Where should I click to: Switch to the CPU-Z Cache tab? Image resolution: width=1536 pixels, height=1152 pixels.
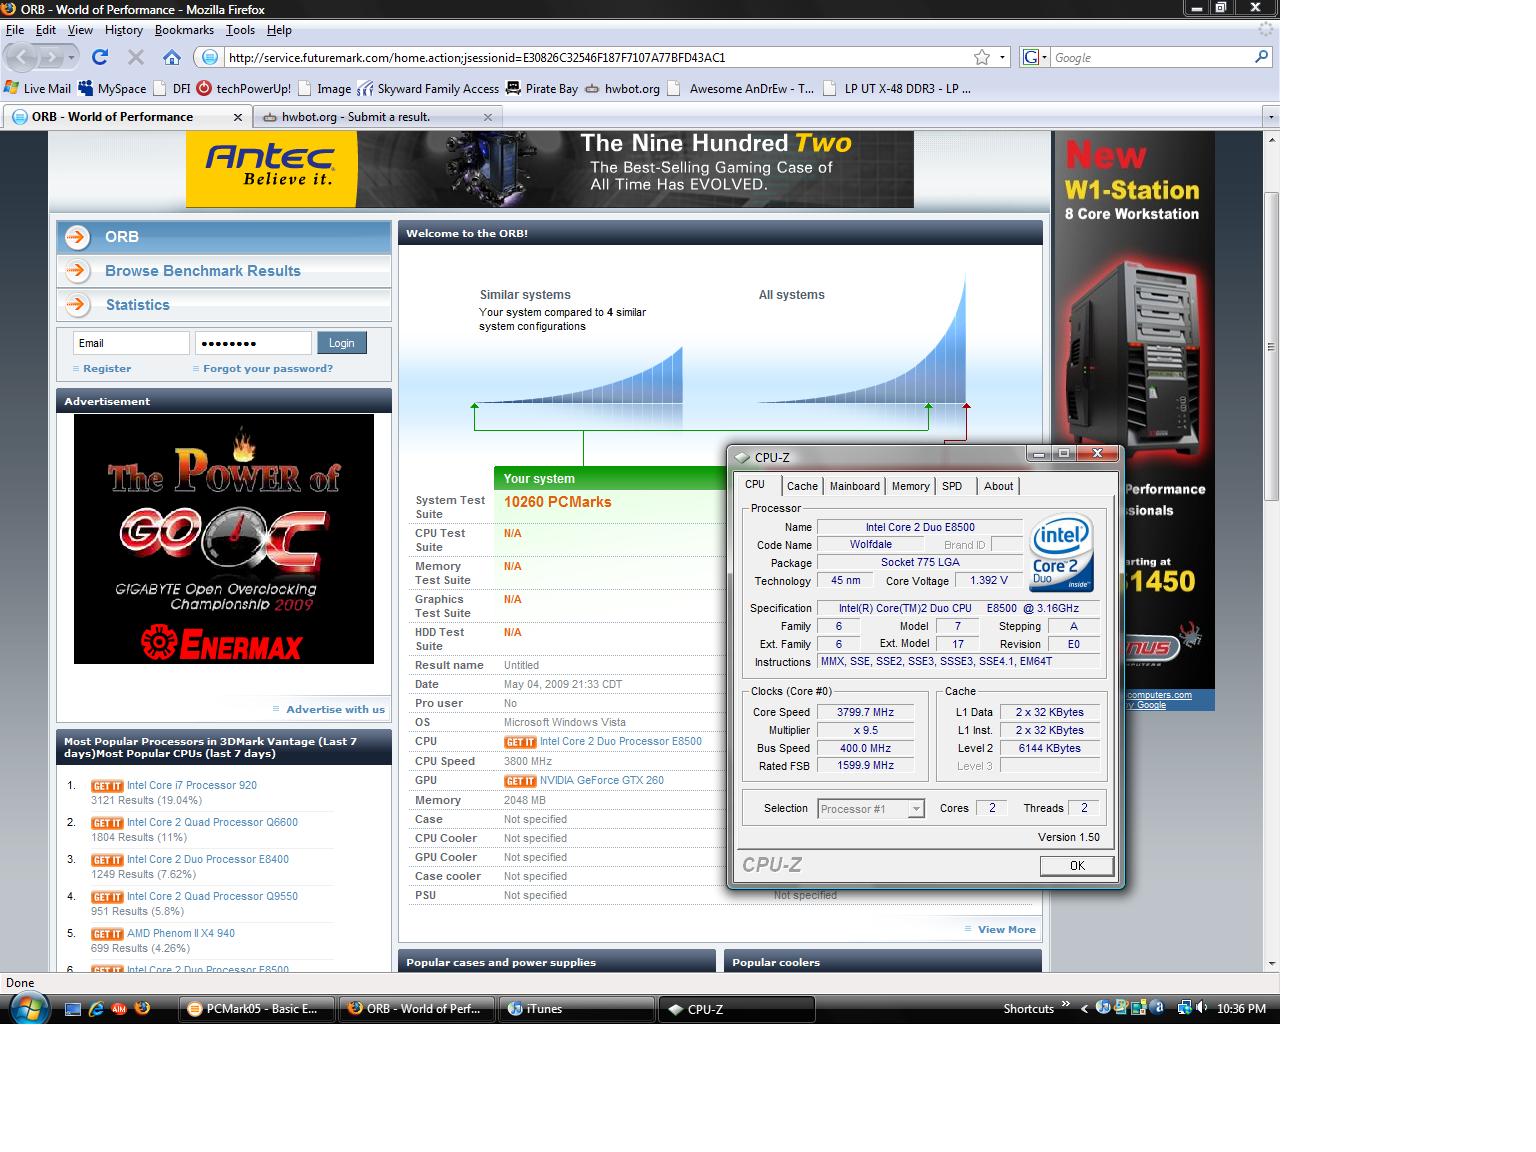pos(802,486)
